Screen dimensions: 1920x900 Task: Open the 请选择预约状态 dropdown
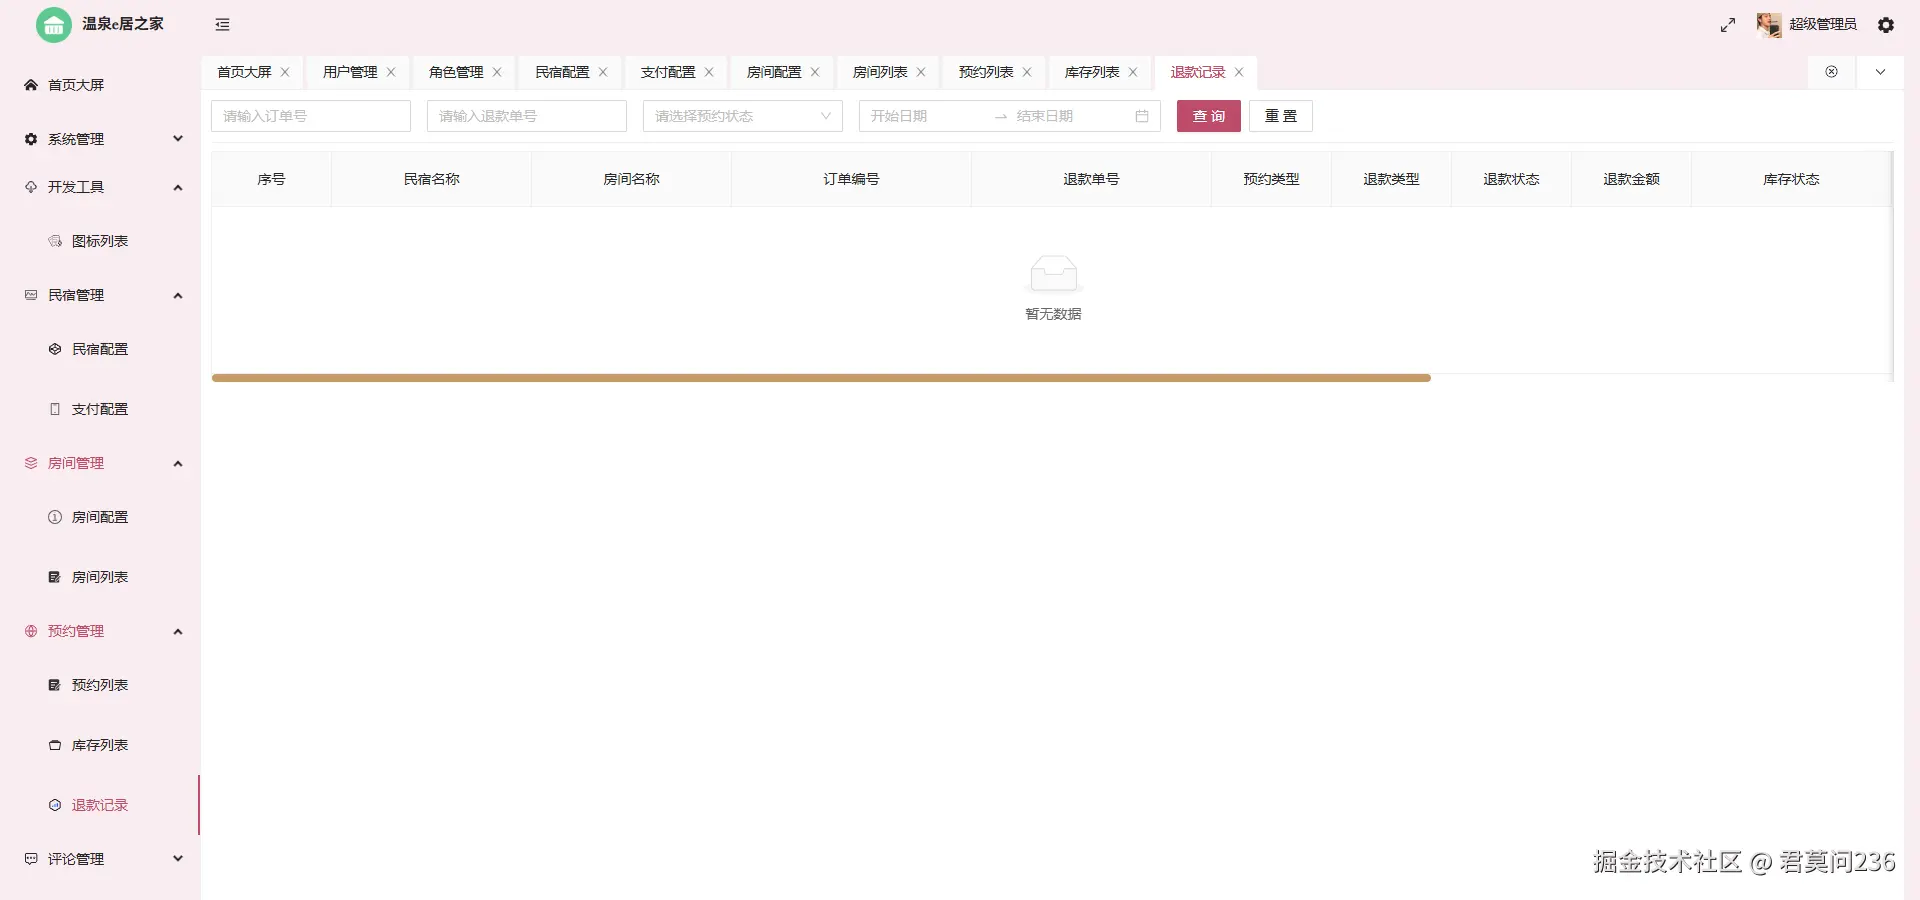742,116
